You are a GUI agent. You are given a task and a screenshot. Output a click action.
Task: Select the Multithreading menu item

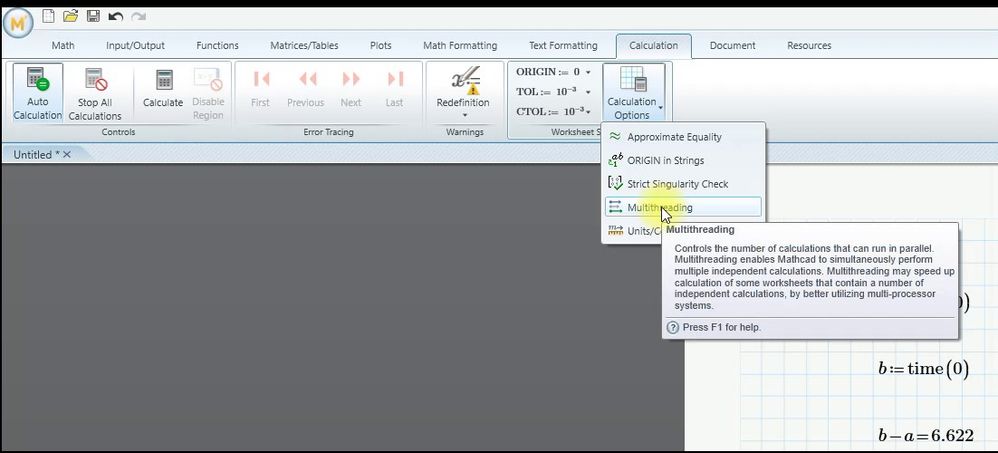(682, 207)
